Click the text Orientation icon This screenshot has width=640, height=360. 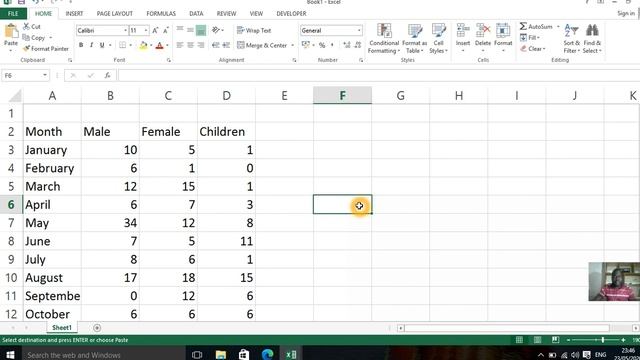click(x=216, y=30)
